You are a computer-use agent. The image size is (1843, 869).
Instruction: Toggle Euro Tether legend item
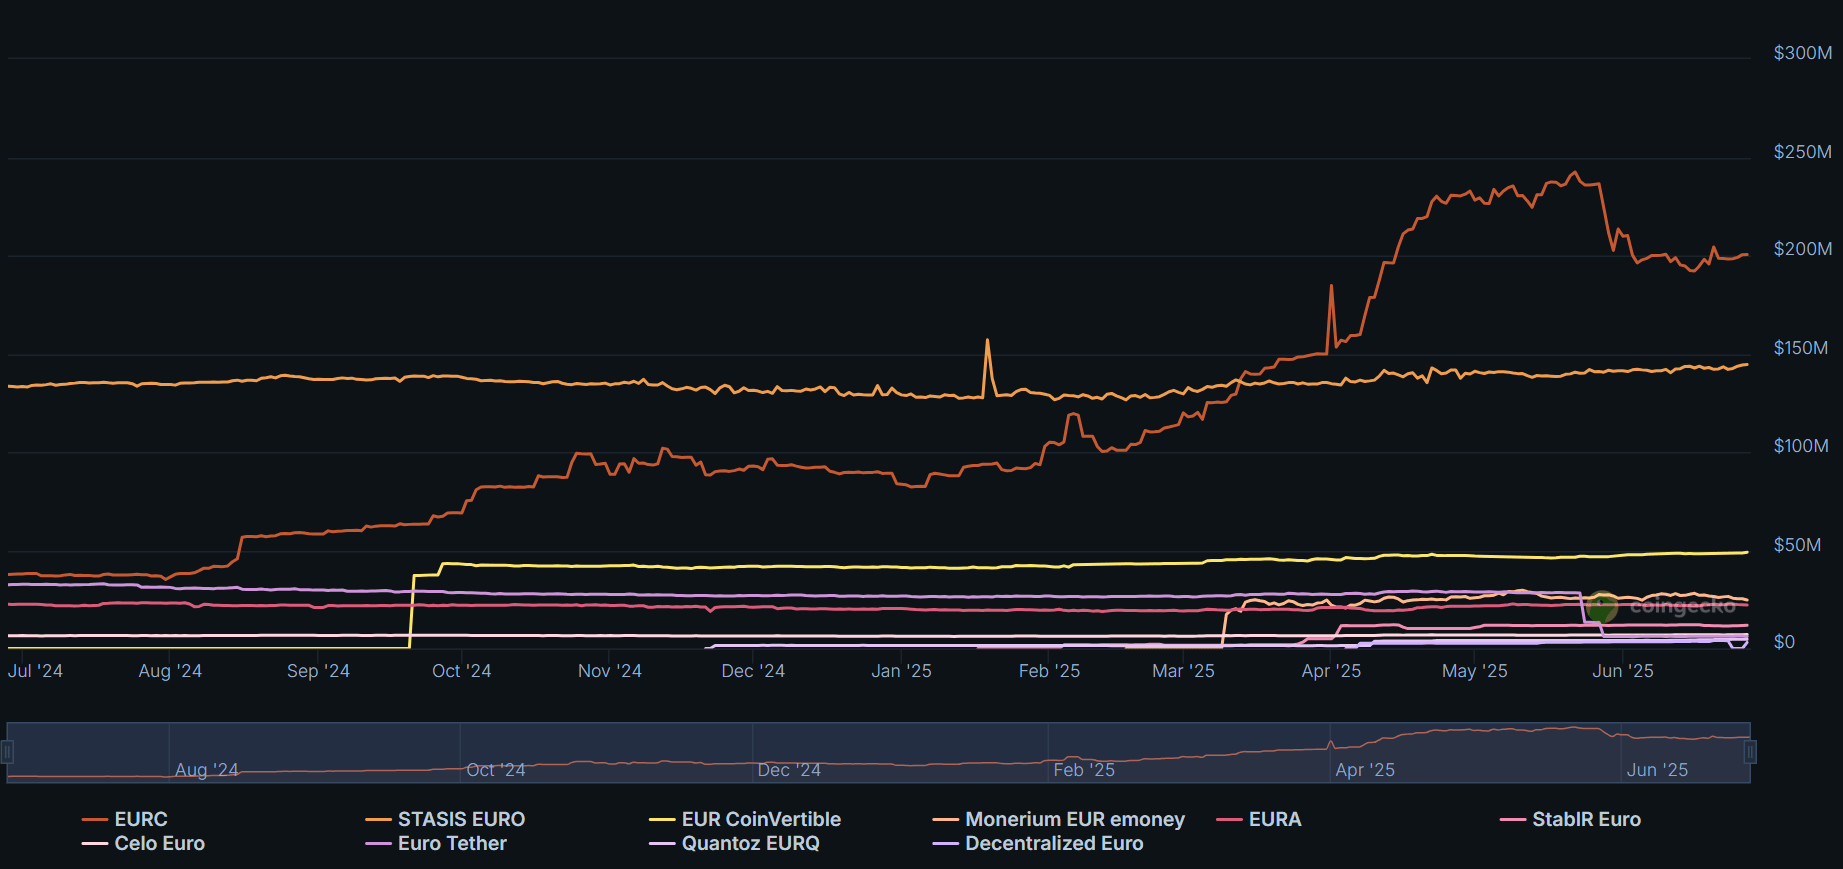coord(436,843)
